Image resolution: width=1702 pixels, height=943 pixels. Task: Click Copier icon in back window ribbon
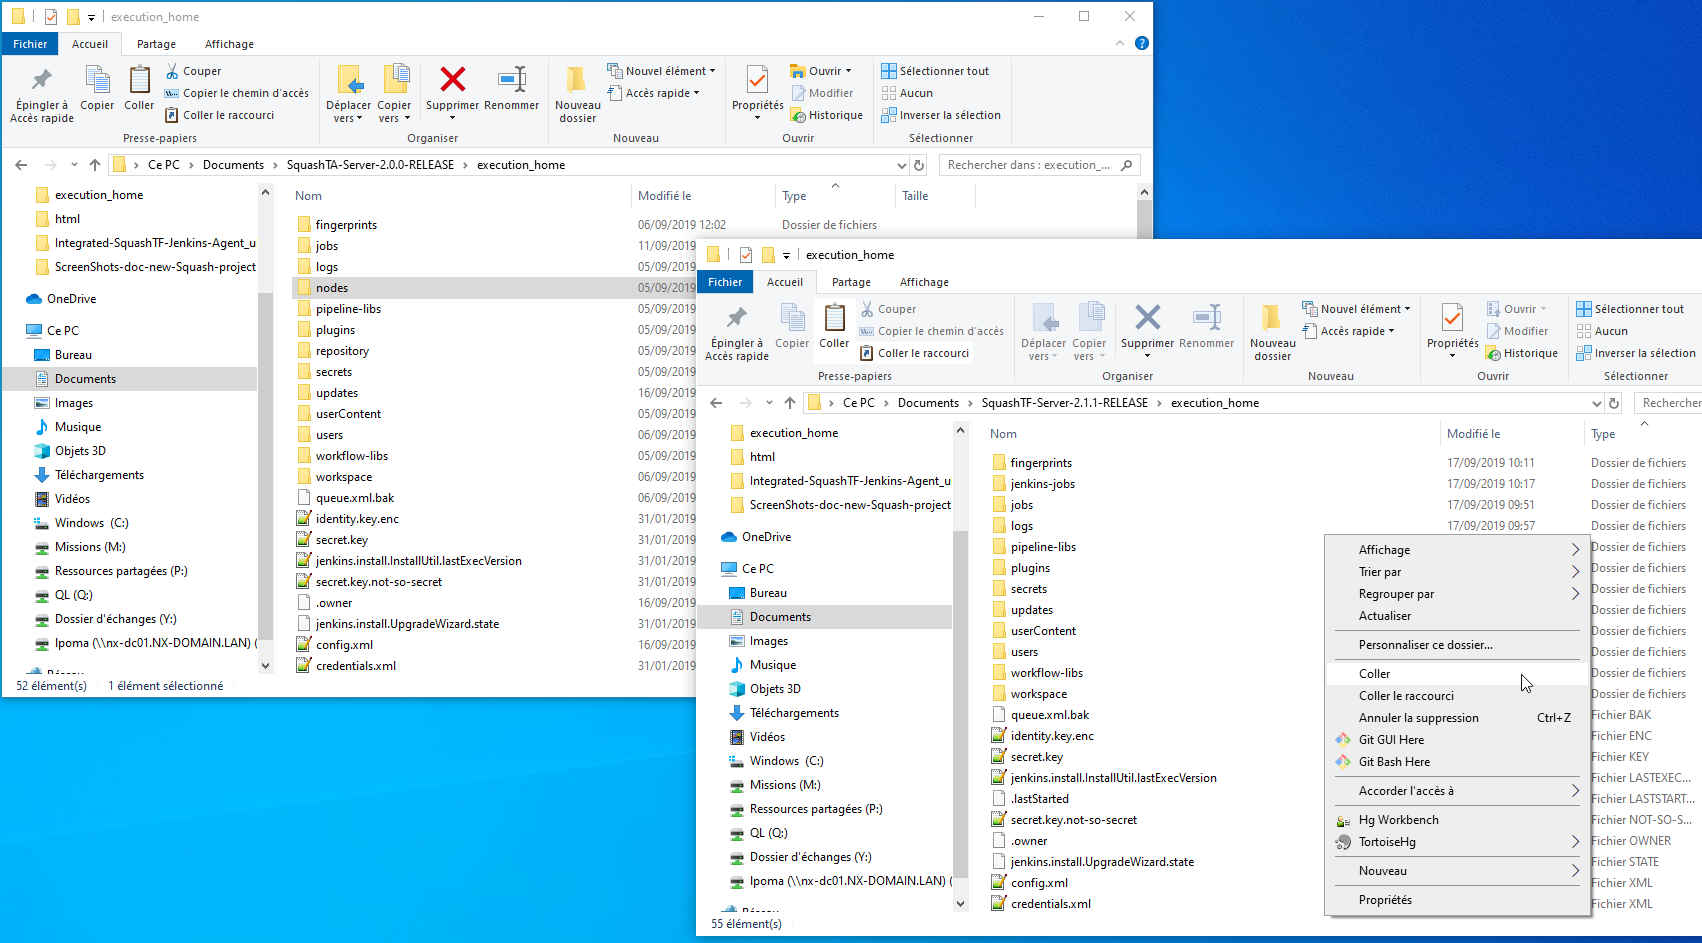tap(97, 80)
